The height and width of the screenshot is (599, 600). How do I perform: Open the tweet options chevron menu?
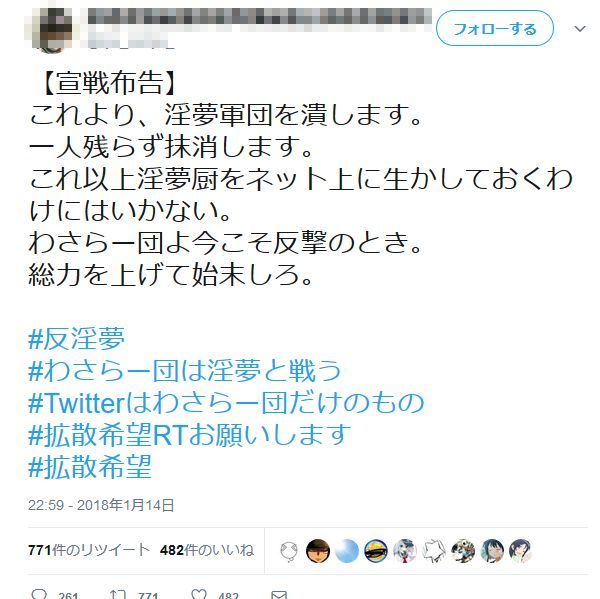[x=580, y=29]
